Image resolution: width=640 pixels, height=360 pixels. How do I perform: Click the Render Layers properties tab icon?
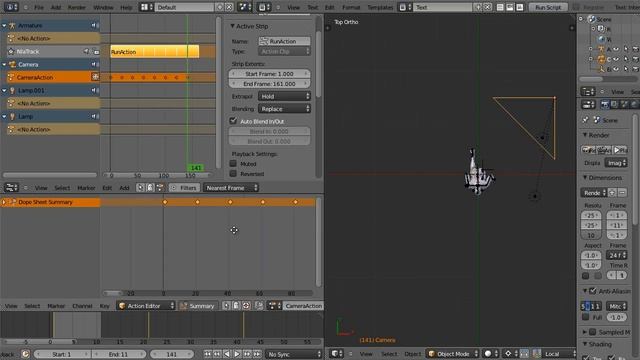click(x=614, y=105)
